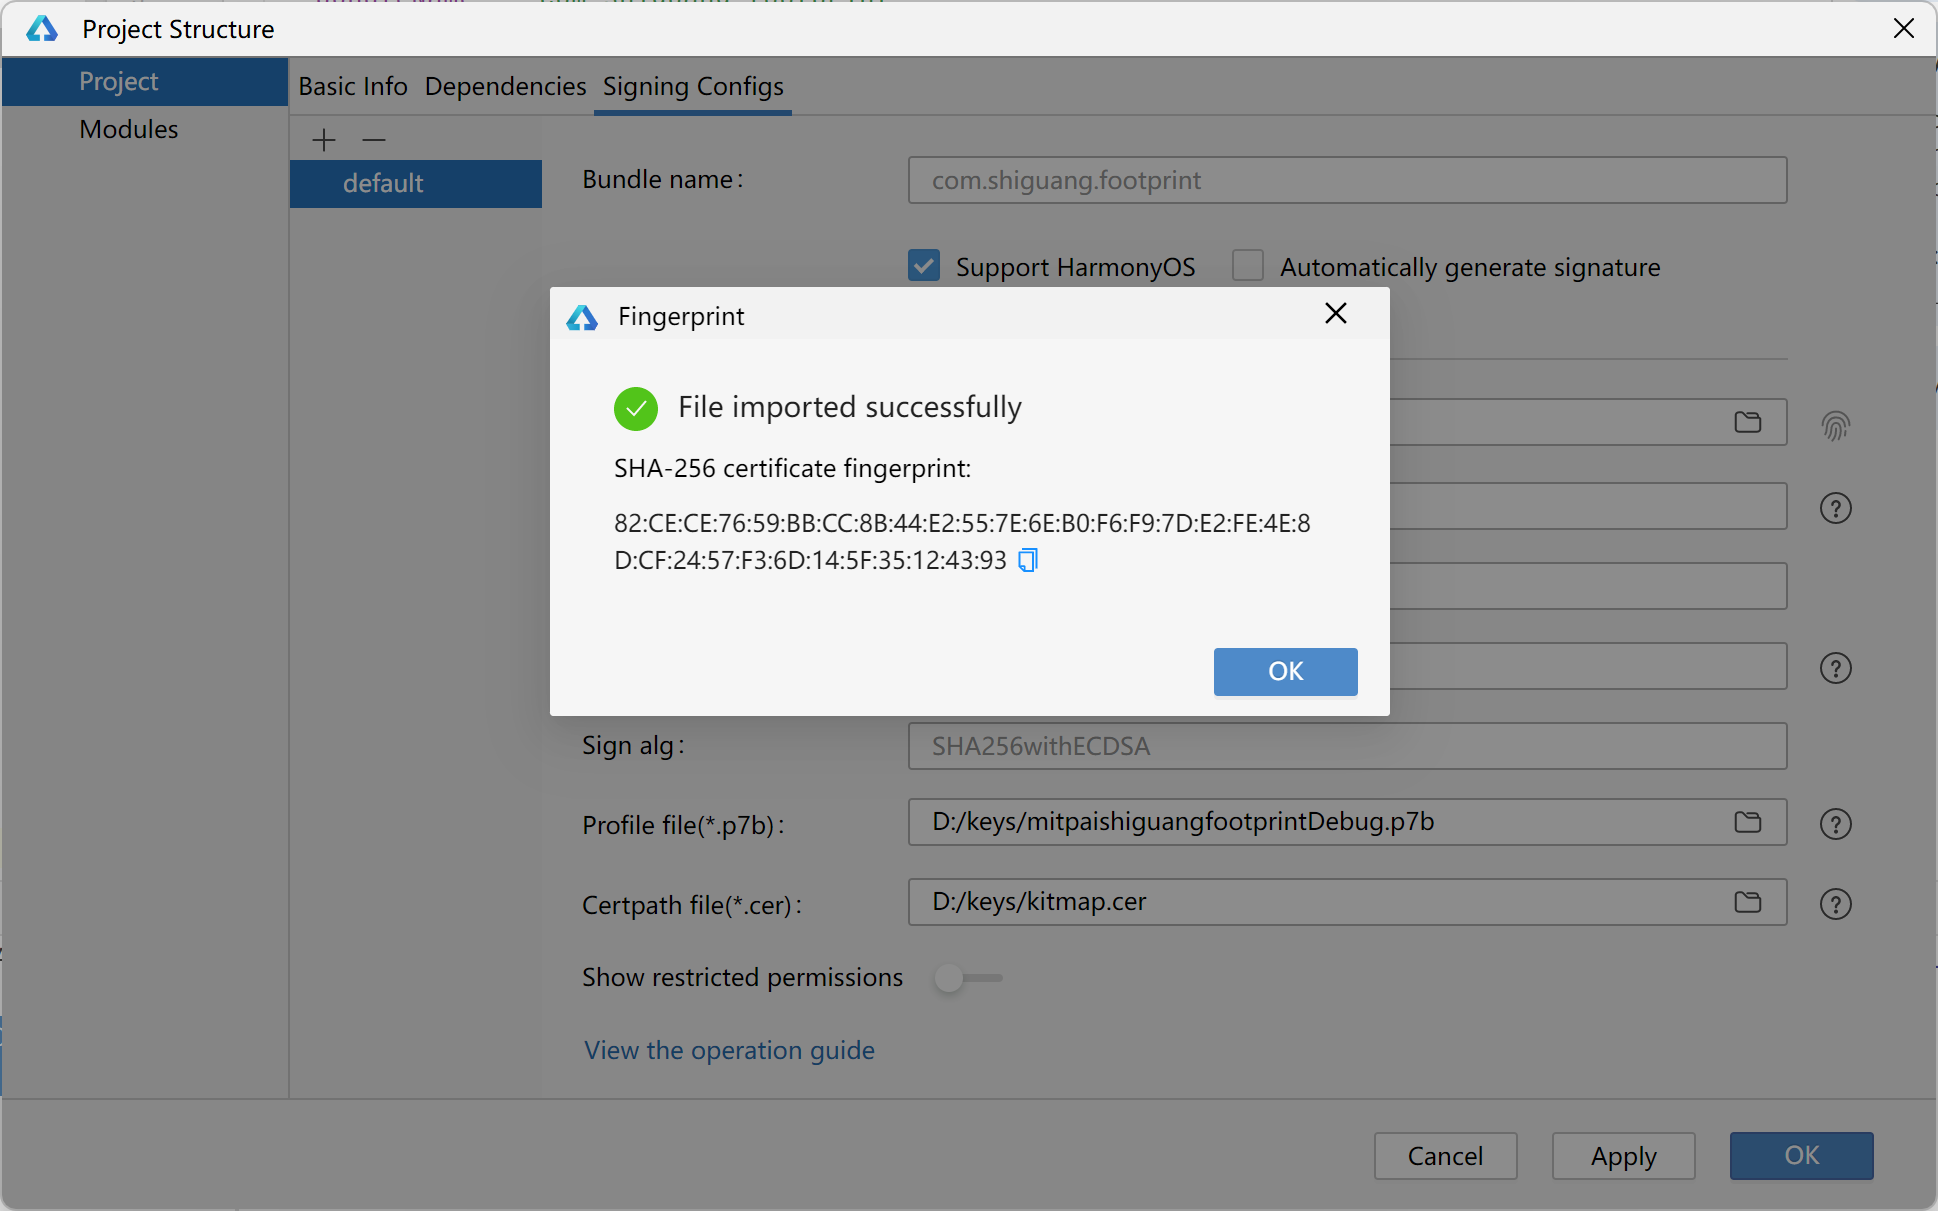Remove signing config with minus icon
Screen dimensions: 1938x1211
(x=374, y=140)
